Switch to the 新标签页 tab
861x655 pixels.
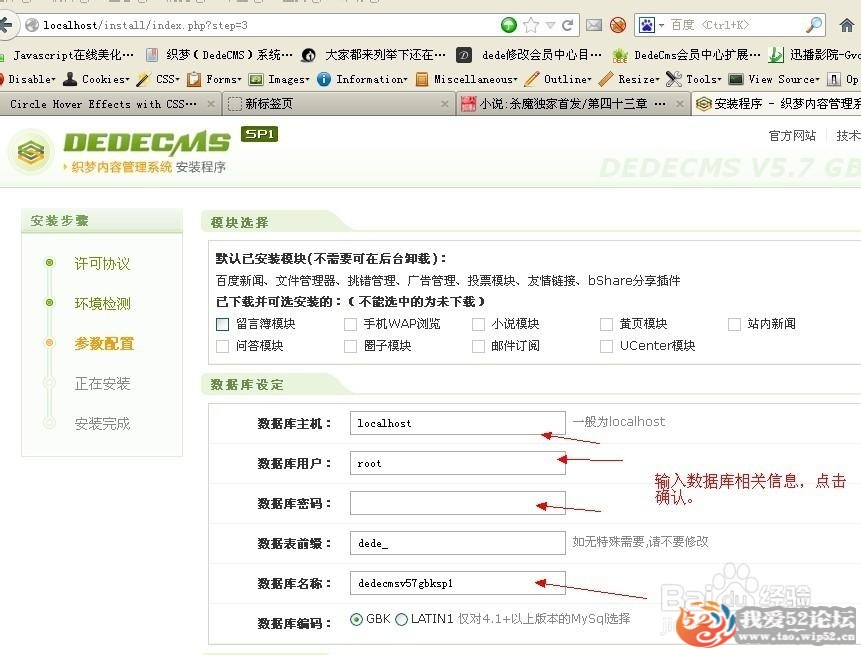pyautogui.click(x=338, y=104)
